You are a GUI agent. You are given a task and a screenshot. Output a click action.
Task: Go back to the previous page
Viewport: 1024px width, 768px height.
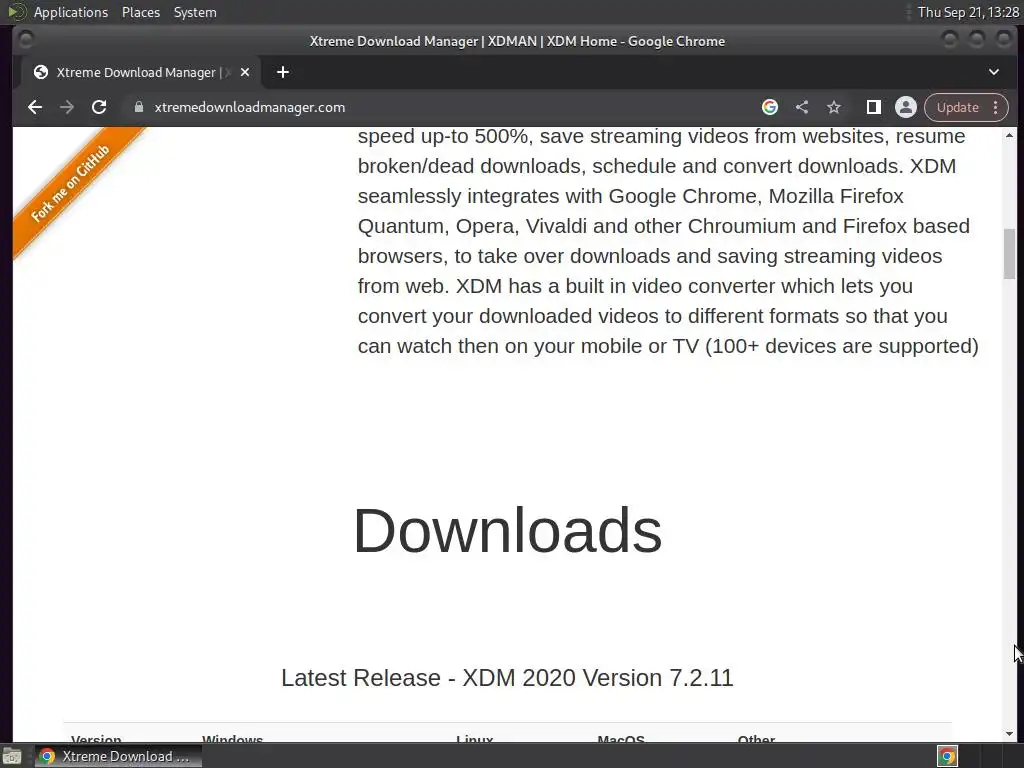[35, 107]
